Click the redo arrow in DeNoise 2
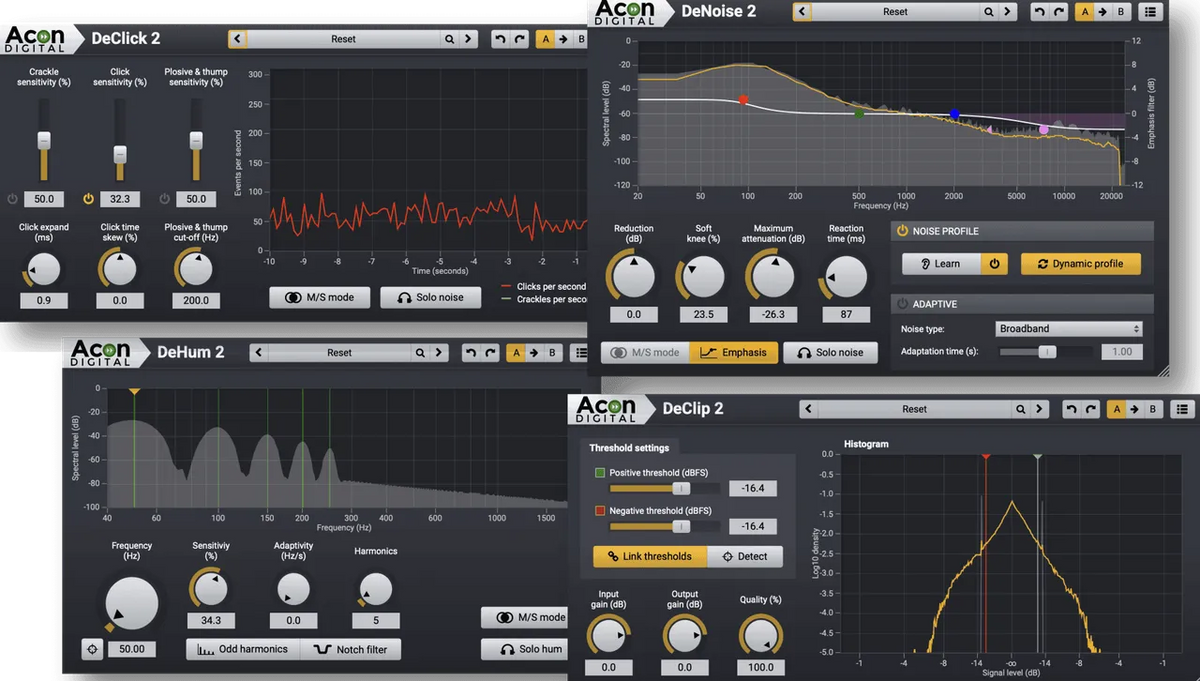The height and width of the screenshot is (681, 1200). (x=1058, y=12)
